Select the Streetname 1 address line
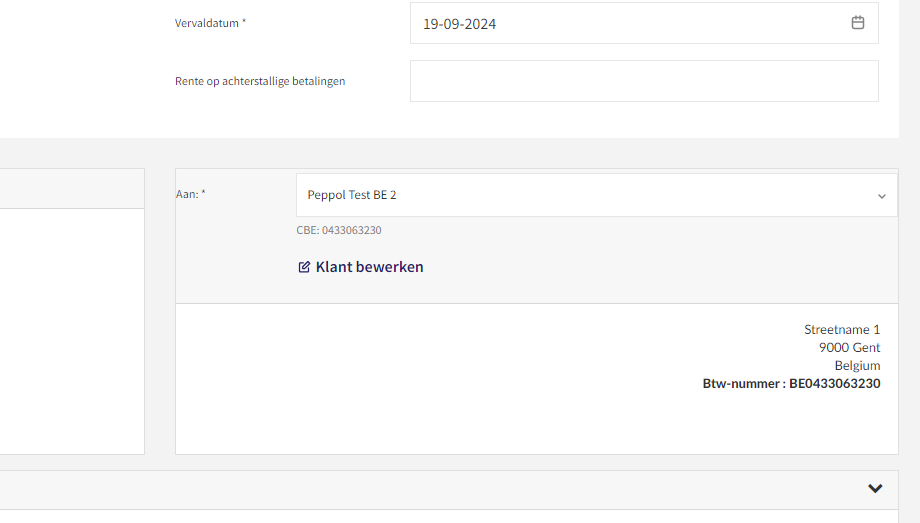Image resolution: width=920 pixels, height=523 pixels. [x=842, y=329]
